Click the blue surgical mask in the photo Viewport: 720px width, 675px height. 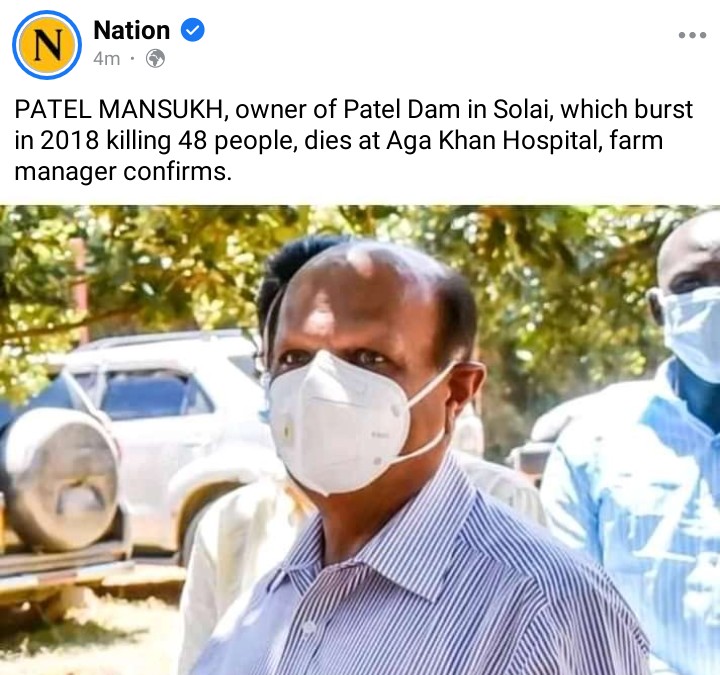coord(692,332)
